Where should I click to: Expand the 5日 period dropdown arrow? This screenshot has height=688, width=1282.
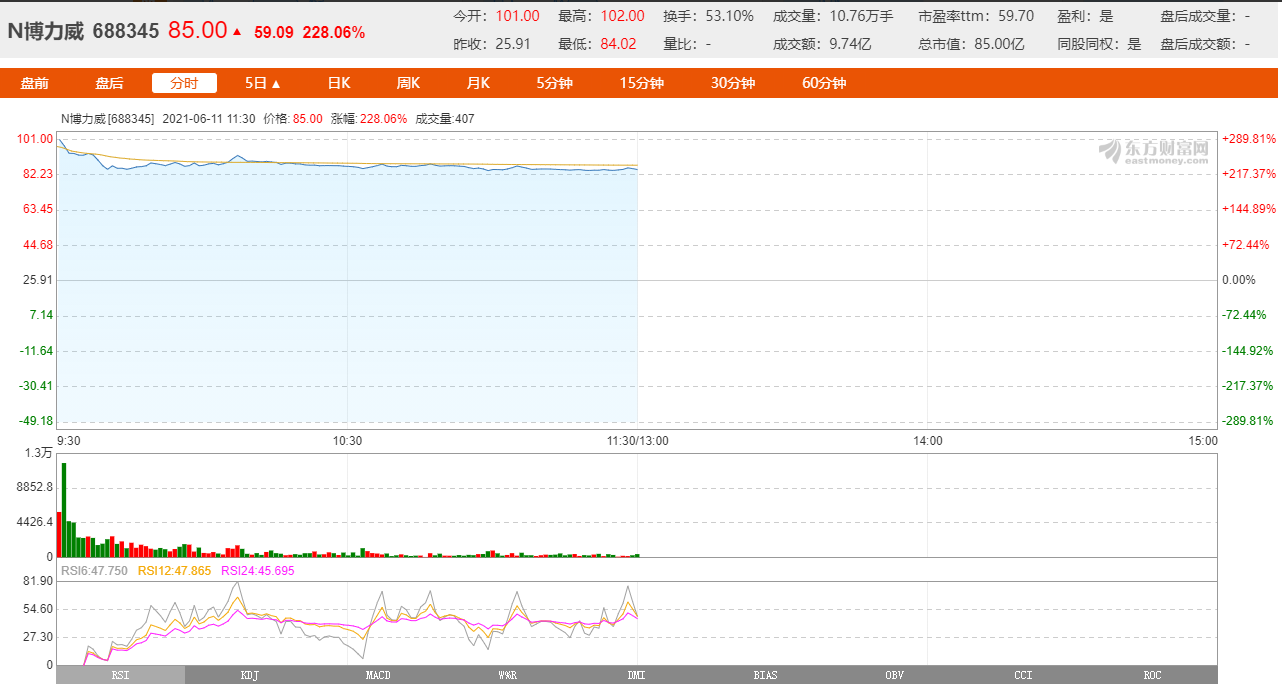click(x=276, y=84)
